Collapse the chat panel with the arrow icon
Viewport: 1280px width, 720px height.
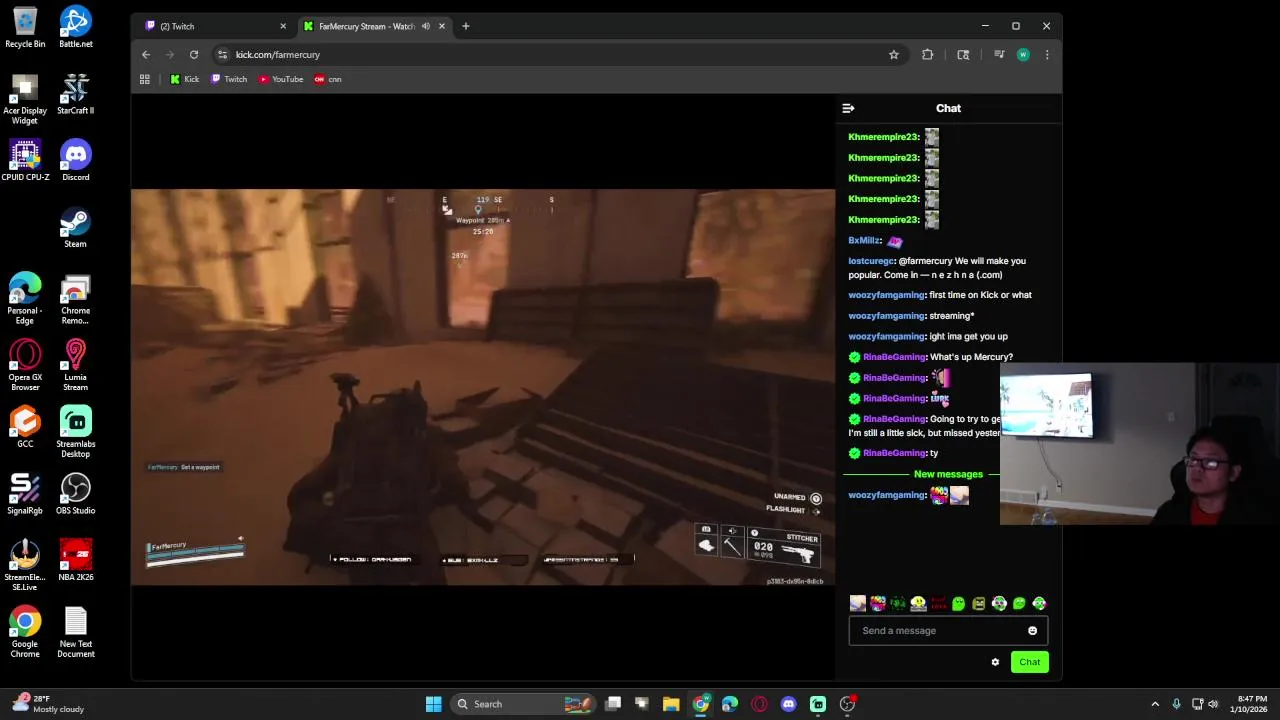tap(848, 108)
